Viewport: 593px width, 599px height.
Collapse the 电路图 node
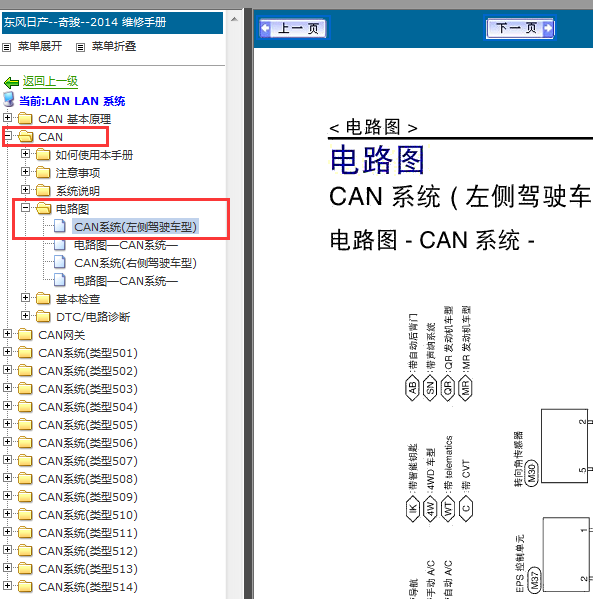pos(25,207)
